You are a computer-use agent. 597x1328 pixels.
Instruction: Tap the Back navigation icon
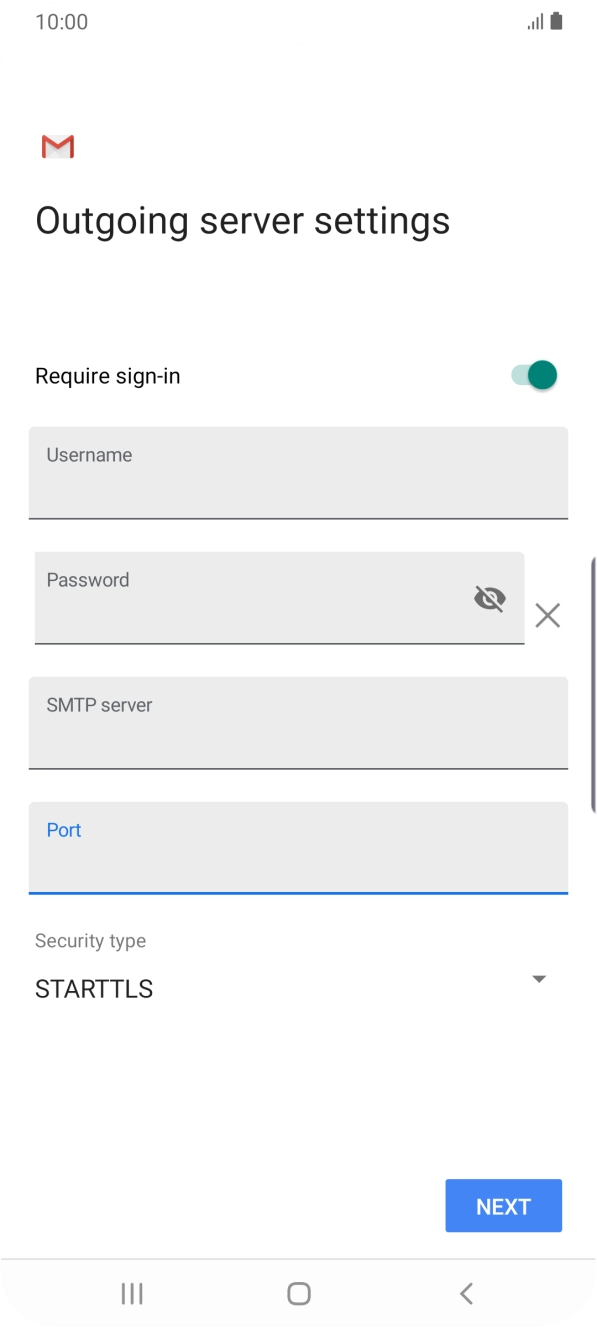(465, 1292)
